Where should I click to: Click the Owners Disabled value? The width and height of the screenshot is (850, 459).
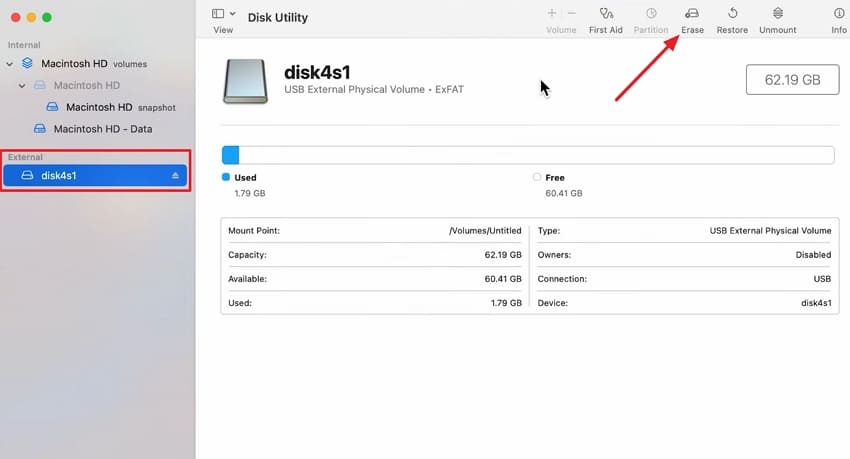click(813, 255)
